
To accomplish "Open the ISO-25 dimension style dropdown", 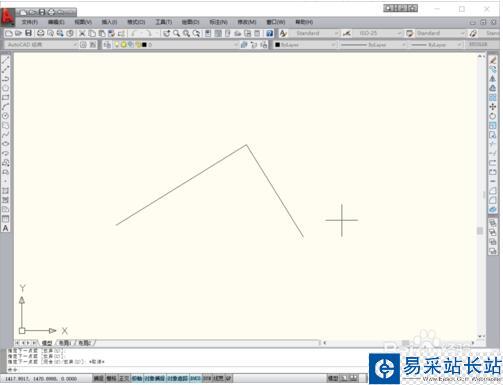I will (x=399, y=33).
